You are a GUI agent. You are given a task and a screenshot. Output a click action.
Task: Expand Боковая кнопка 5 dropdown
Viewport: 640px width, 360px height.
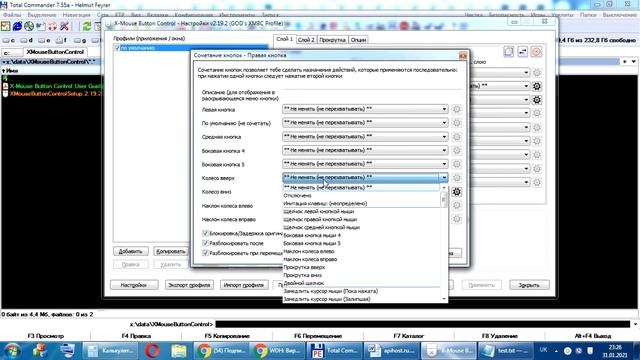(x=444, y=164)
